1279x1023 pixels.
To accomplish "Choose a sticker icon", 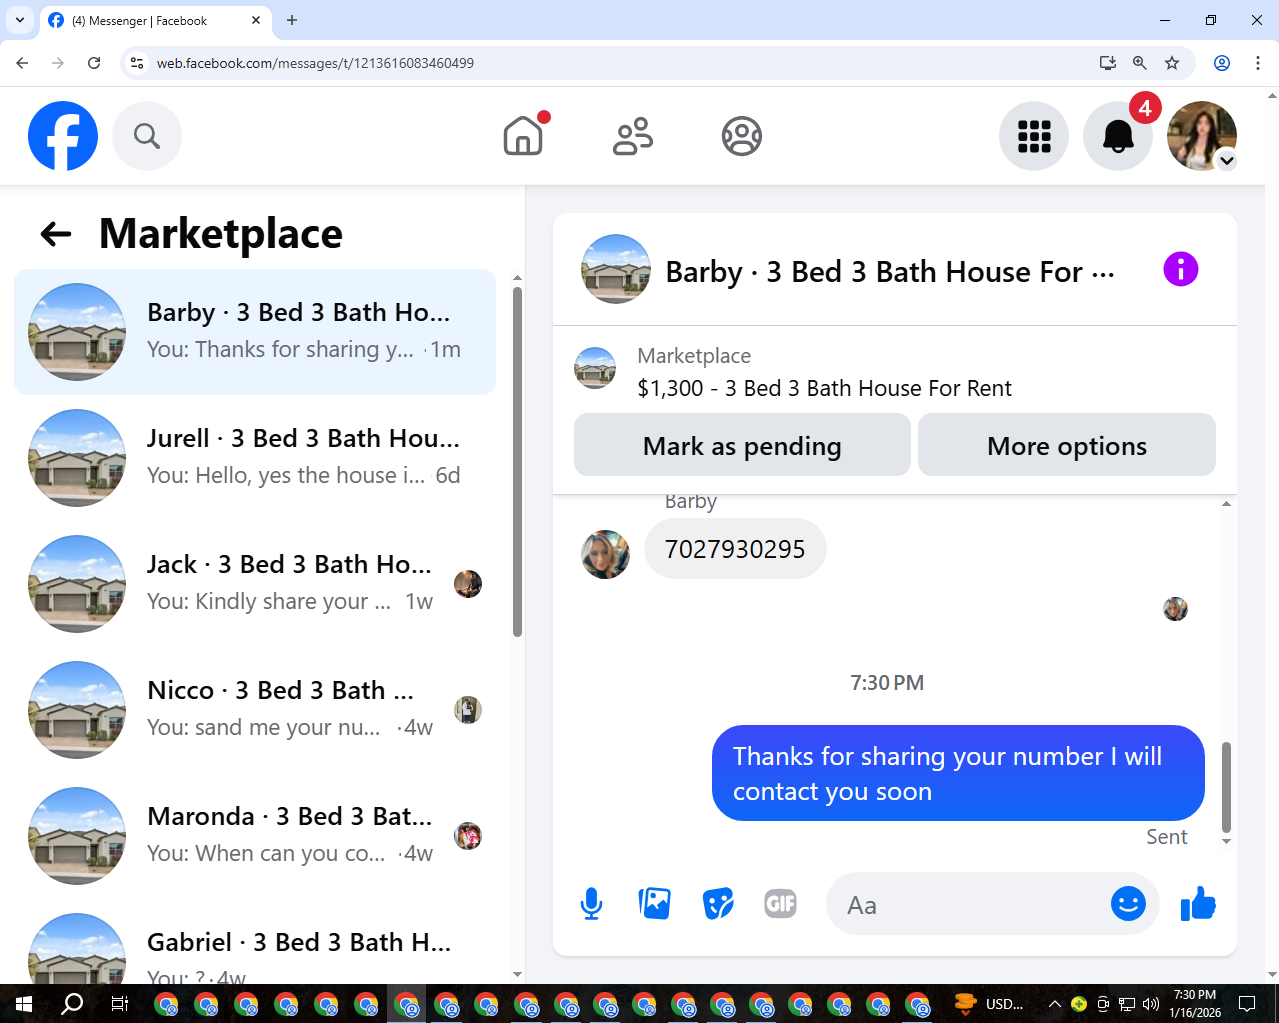I will coord(718,904).
